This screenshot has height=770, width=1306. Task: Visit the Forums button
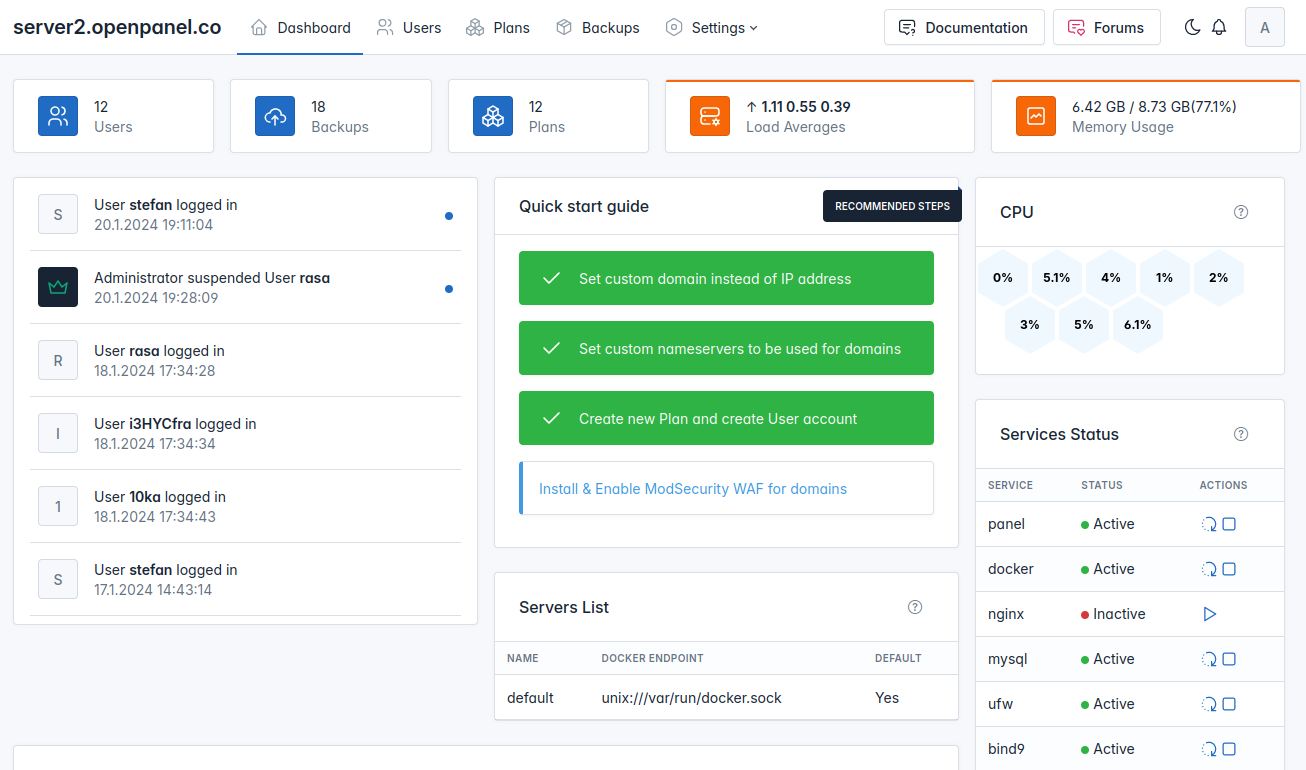click(1106, 28)
